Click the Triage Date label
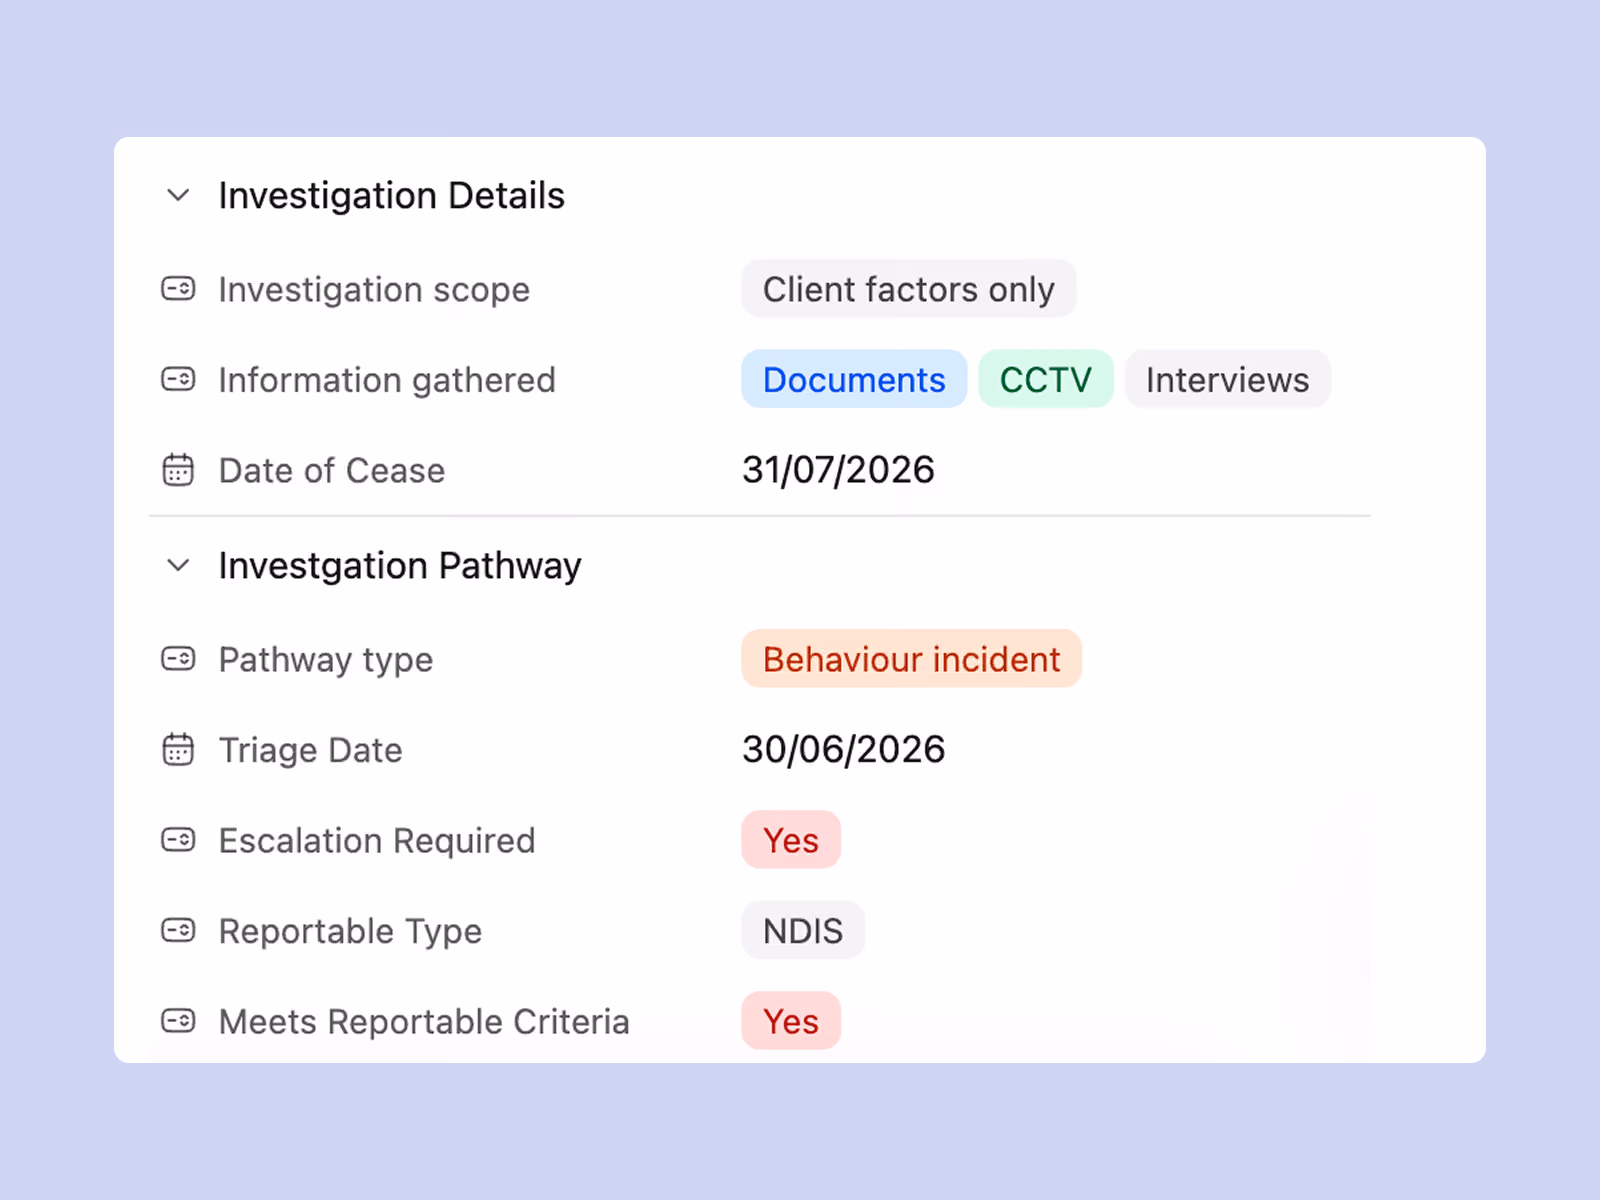Viewport: 1600px width, 1200px height. coord(310,750)
